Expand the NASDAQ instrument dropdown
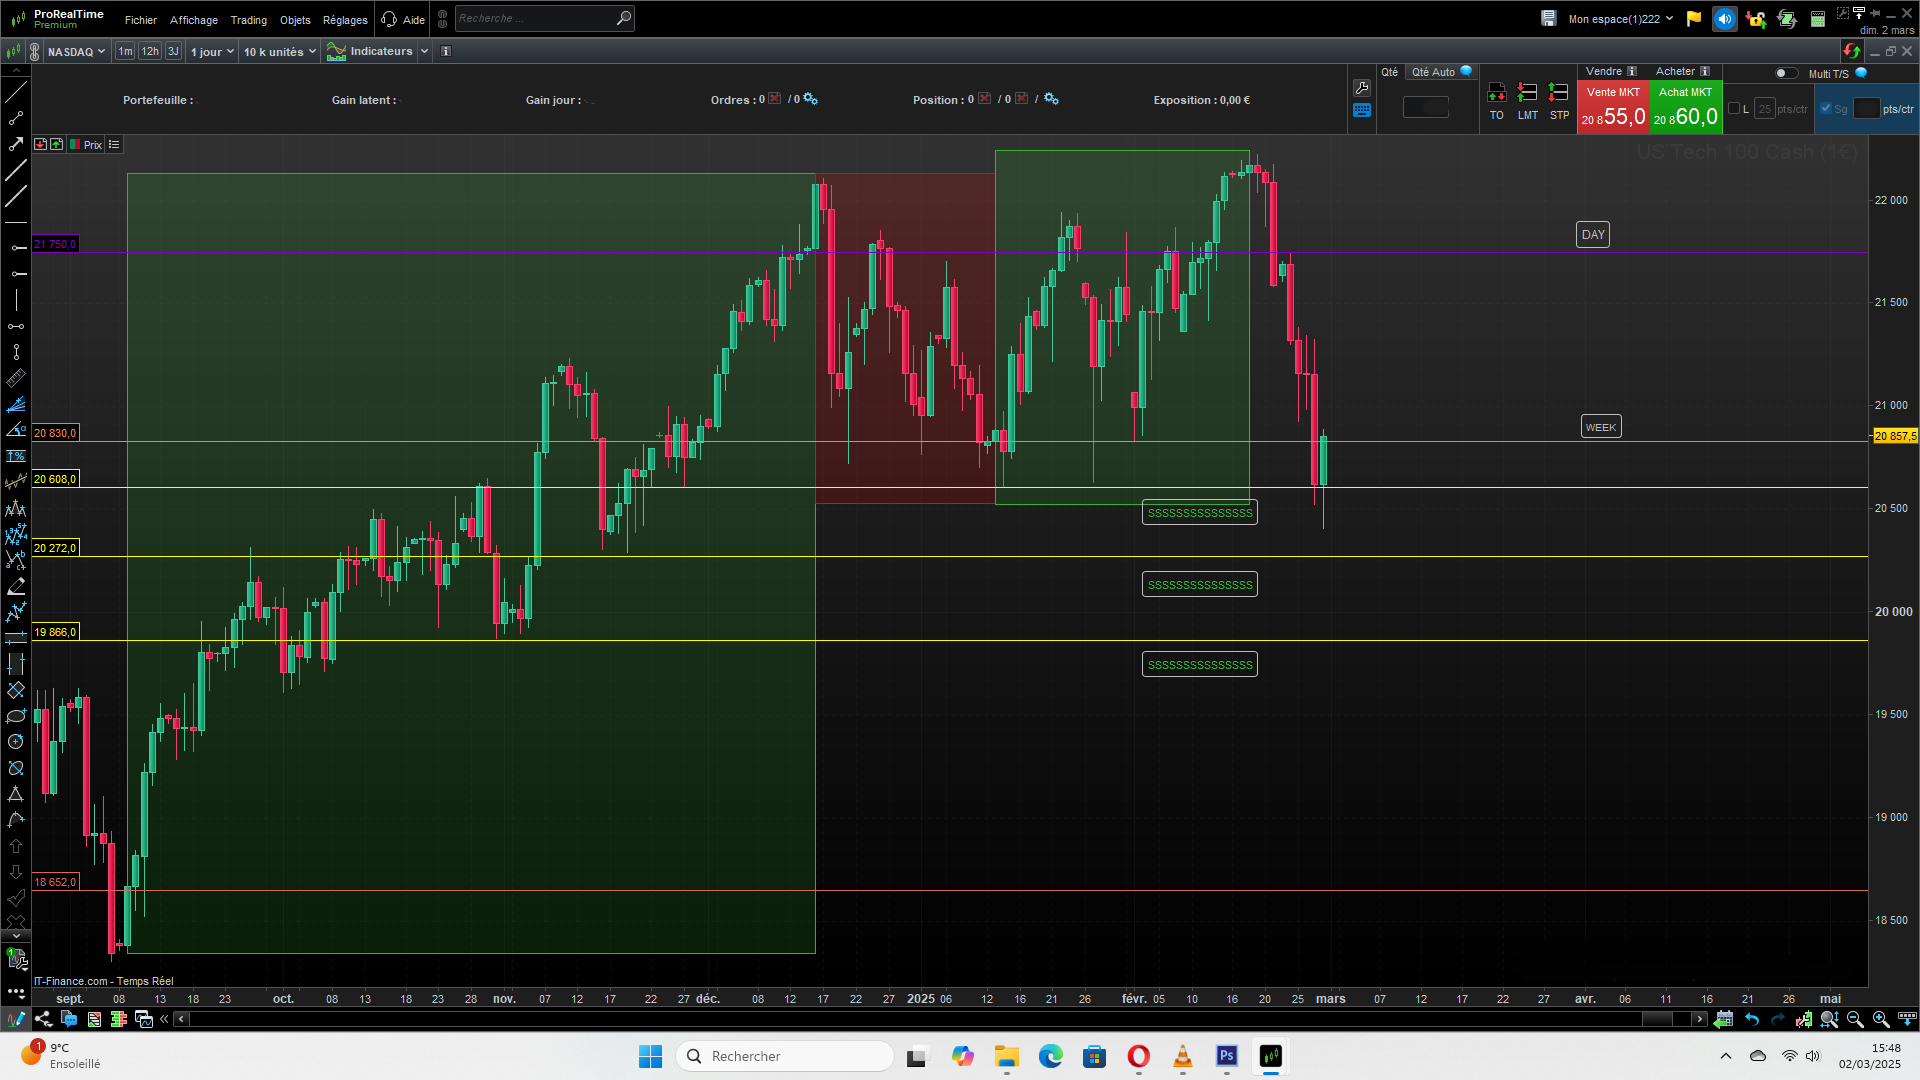1920x1080 pixels. point(76,52)
